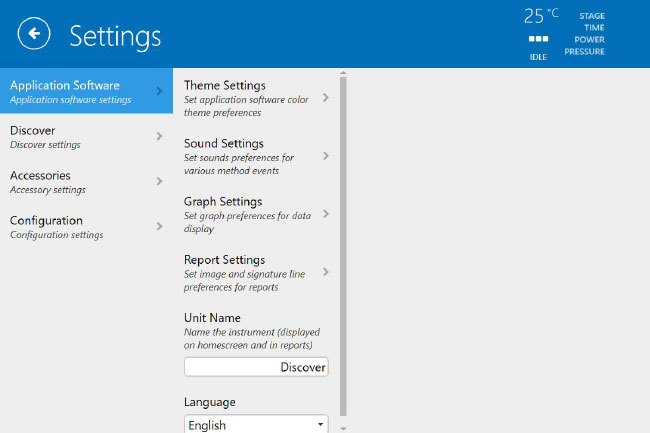Expand Discover with its chevron arrow

159,136
